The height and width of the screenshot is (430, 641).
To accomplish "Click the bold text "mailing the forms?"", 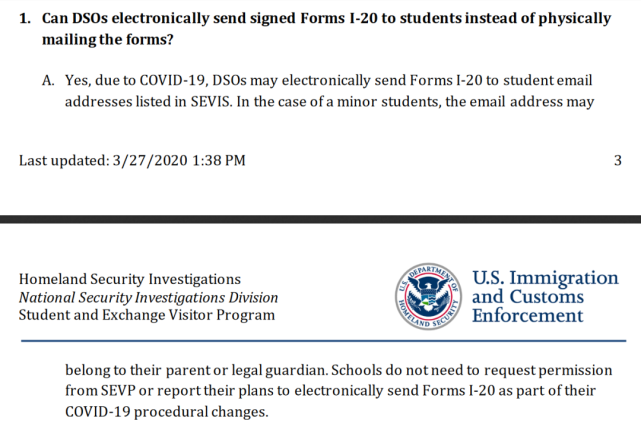I will [105, 39].
